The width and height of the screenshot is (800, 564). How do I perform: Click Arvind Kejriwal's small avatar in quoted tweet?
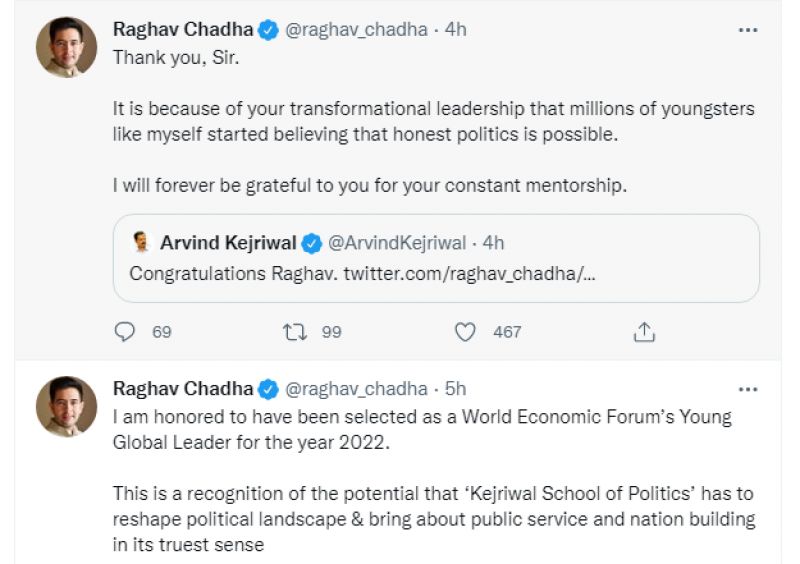point(142,243)
